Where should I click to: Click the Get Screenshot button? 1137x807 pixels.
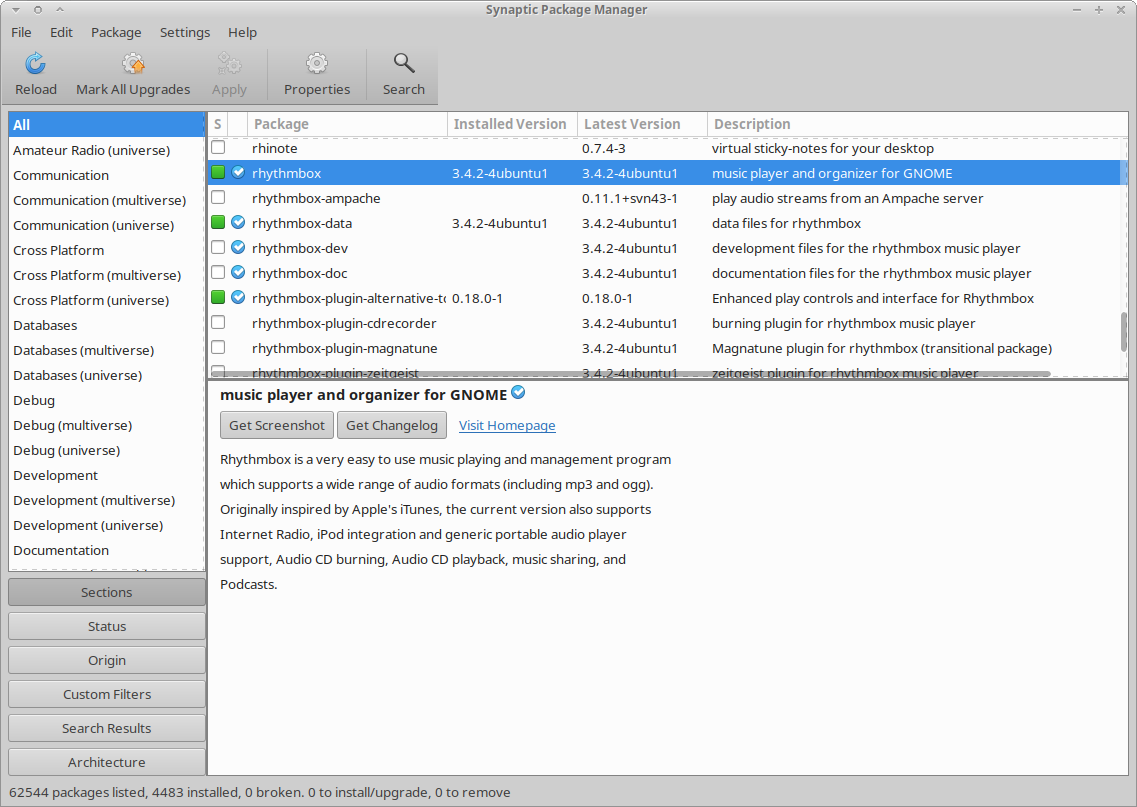277,426
